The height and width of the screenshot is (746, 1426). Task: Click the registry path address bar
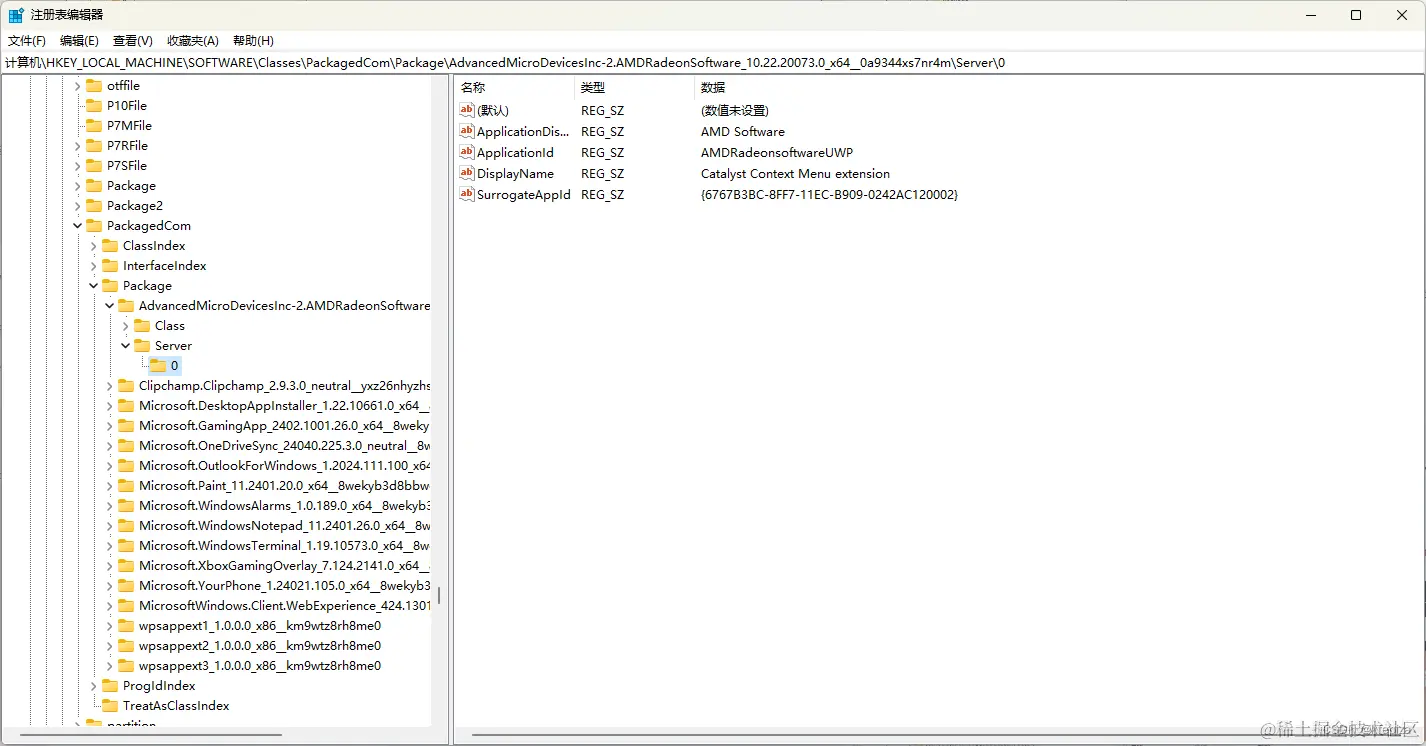713,62
